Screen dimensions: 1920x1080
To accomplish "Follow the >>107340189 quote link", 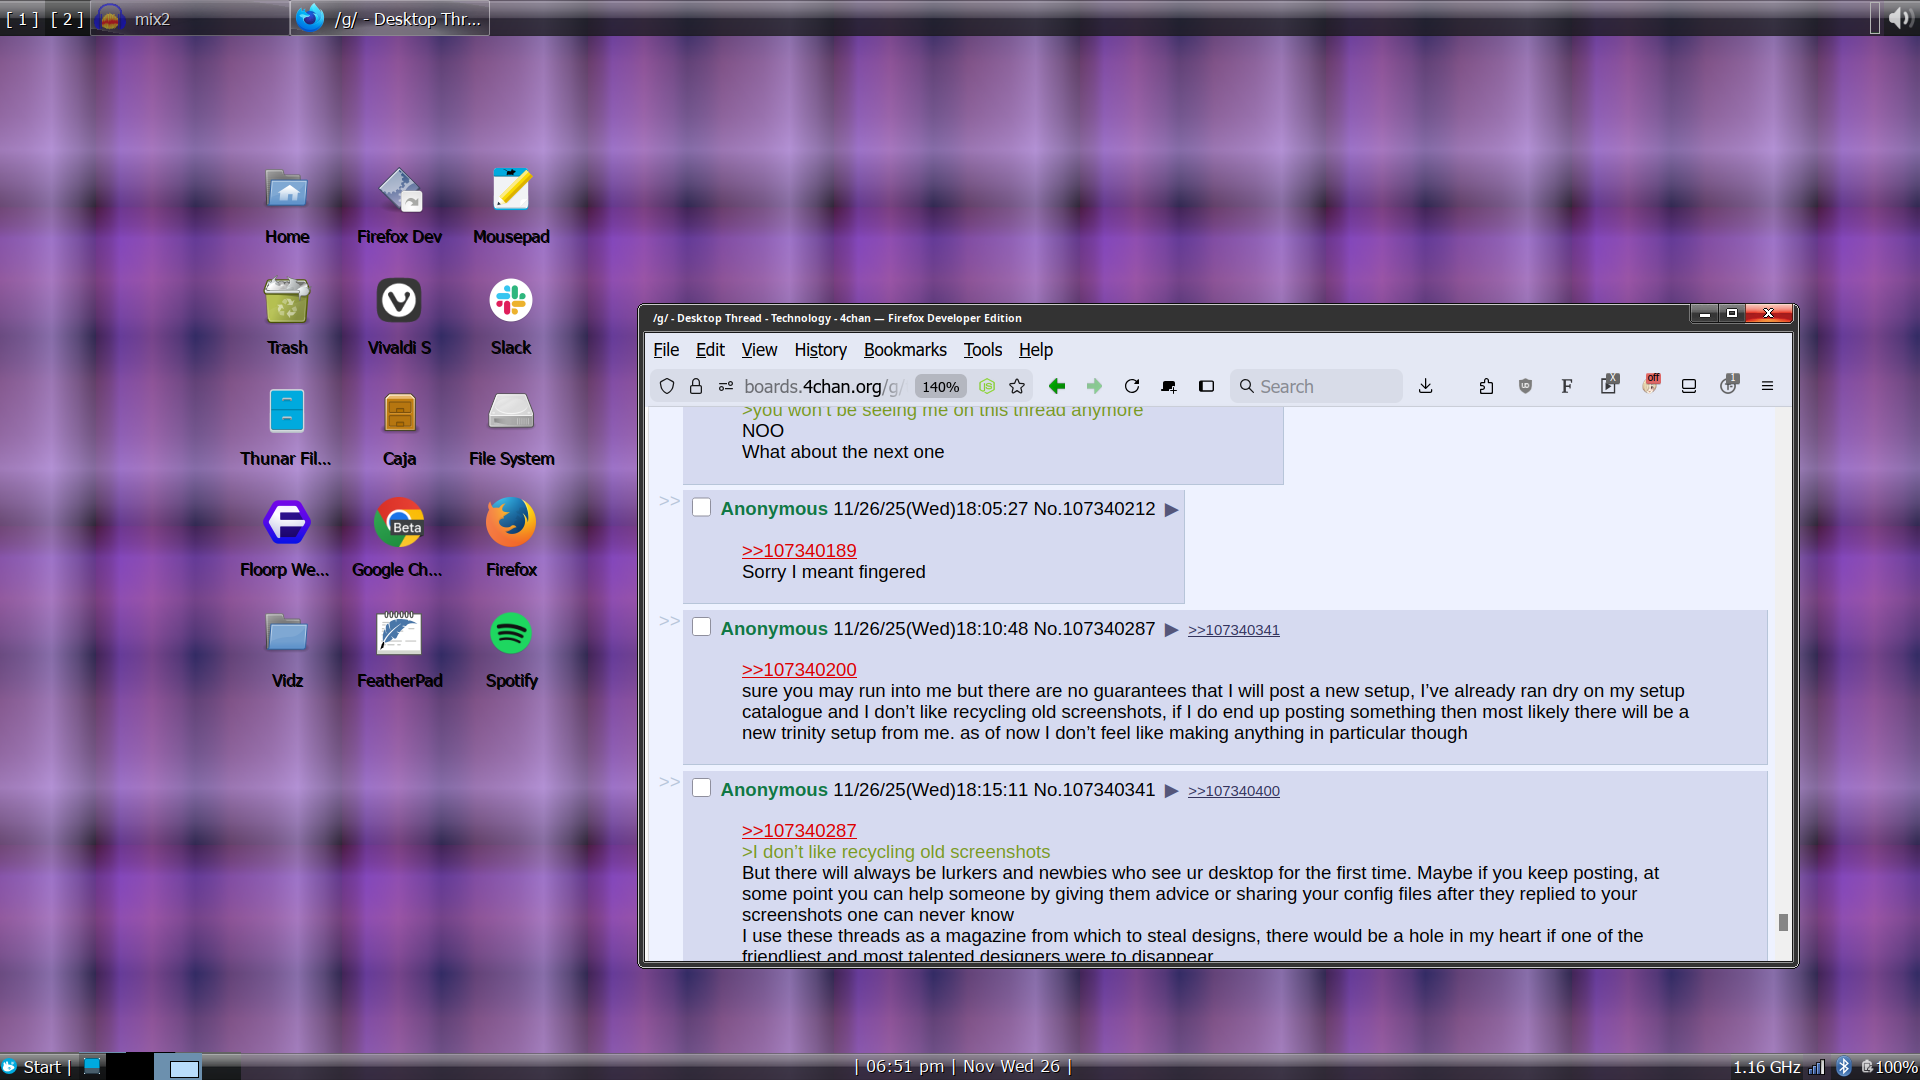I will pyautogui.click(x=799, y=551).
